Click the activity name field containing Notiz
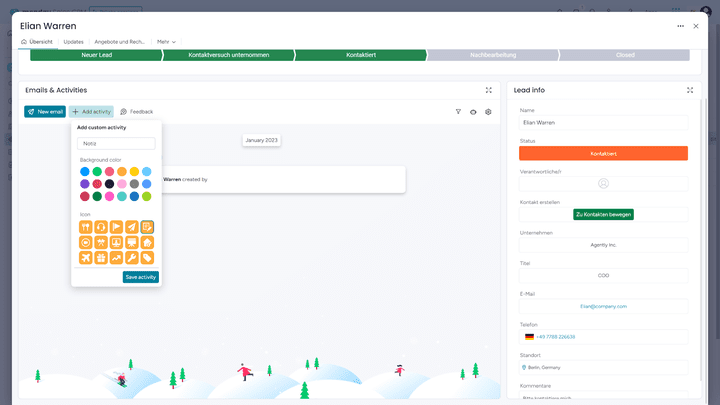This screenshot has width=720, height=405. coord(117,143)
